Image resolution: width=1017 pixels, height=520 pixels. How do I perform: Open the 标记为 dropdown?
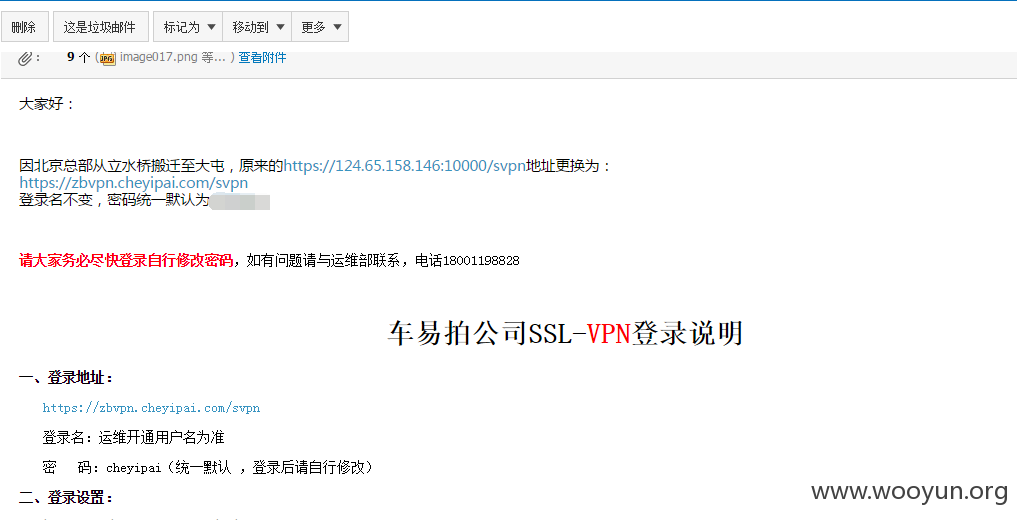point(188,27)
